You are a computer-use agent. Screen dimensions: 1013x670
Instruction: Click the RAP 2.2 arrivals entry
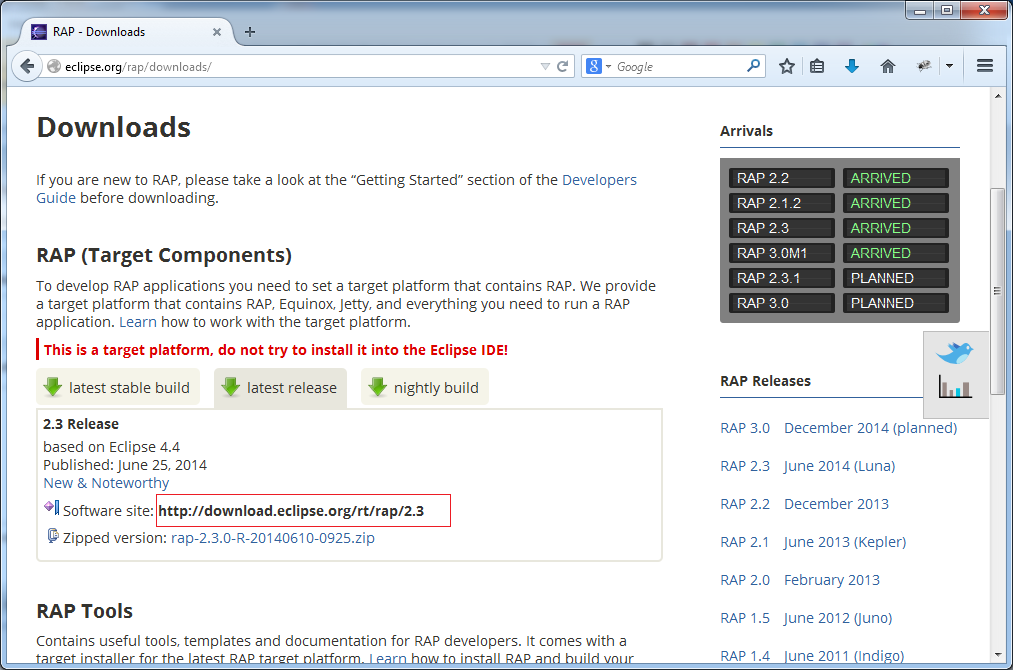[x=782, y=178]
